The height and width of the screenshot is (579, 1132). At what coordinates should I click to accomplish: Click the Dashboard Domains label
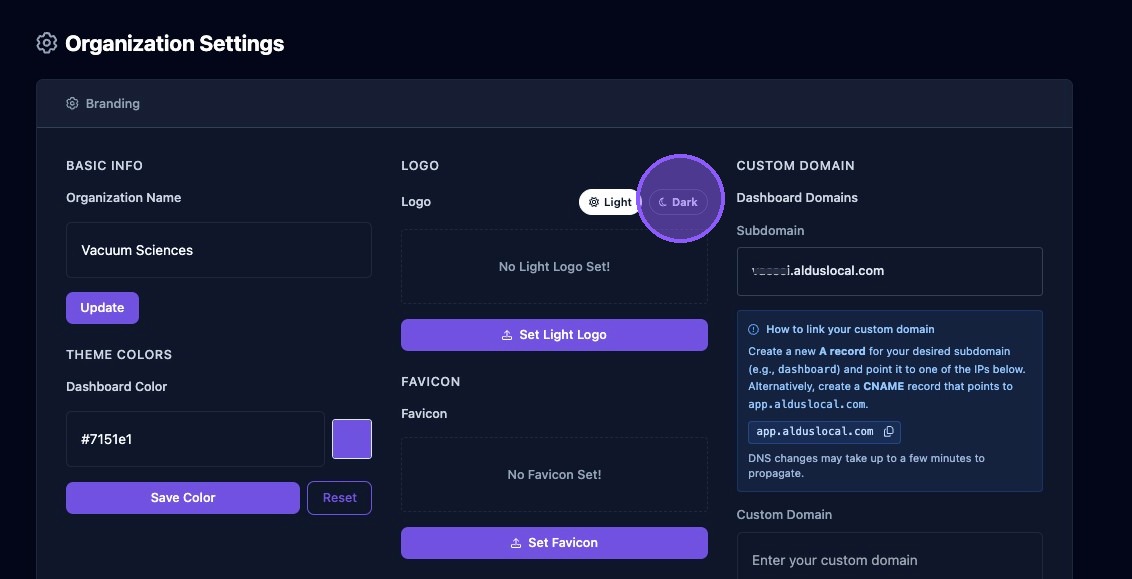pyautogui.click(x=797, y=197)
